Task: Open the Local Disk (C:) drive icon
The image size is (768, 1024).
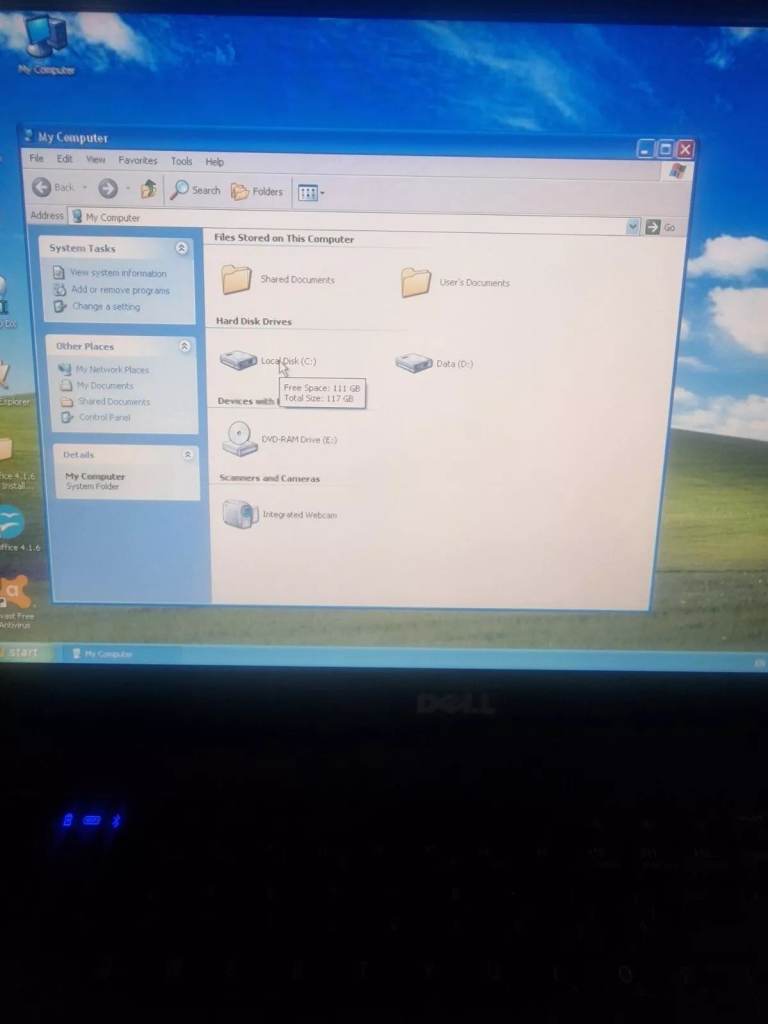Action: tap(239, 360)
